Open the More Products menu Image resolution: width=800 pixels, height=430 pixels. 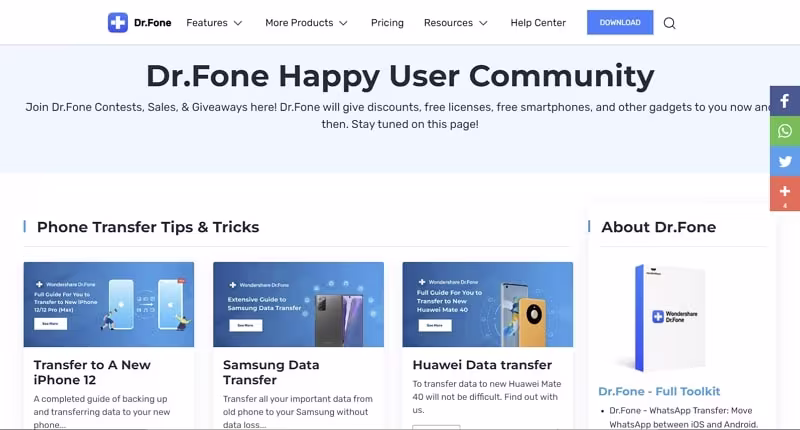[x=299, y=22]
